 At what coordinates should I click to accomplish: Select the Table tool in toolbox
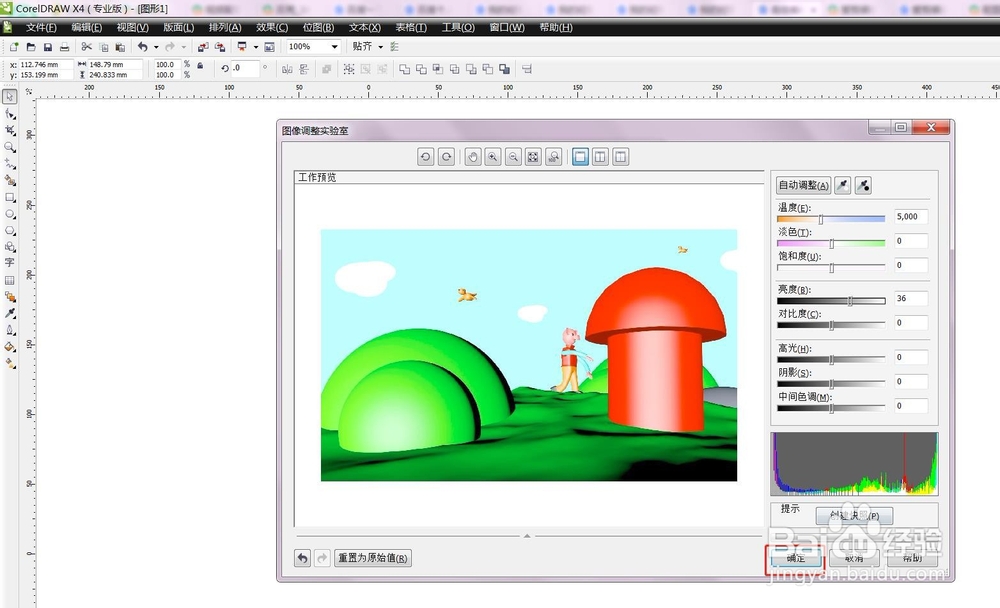click(x=10, y=280)
